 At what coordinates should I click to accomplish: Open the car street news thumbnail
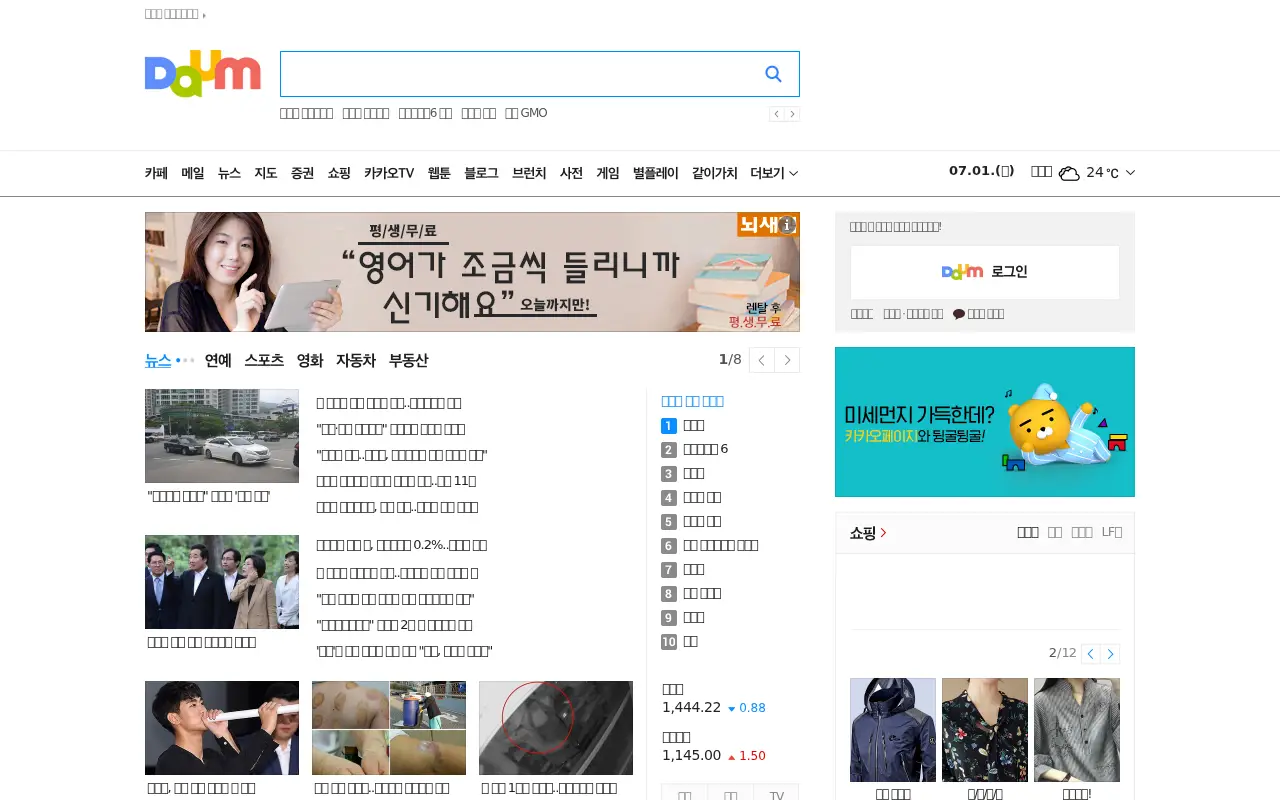222,436
